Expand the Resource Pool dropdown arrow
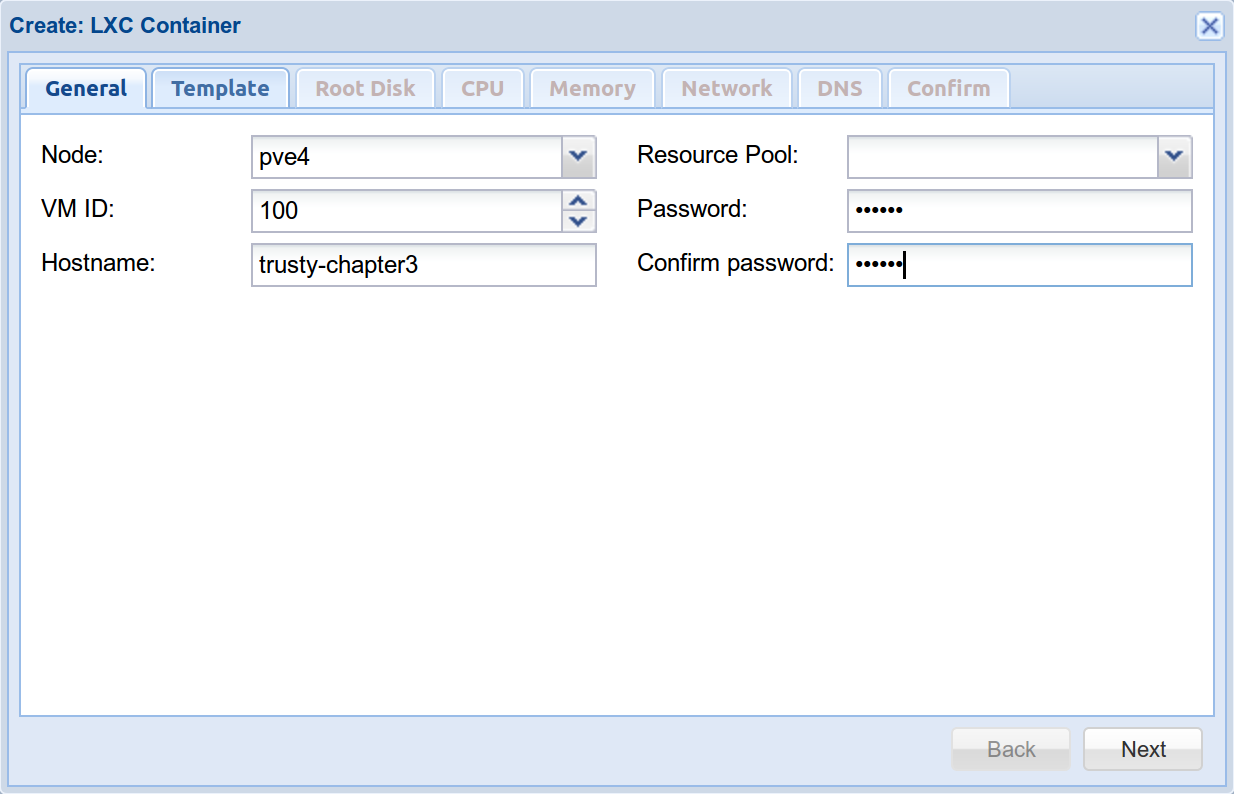Screen dimensions: 1234x794 coord(1174,157)
